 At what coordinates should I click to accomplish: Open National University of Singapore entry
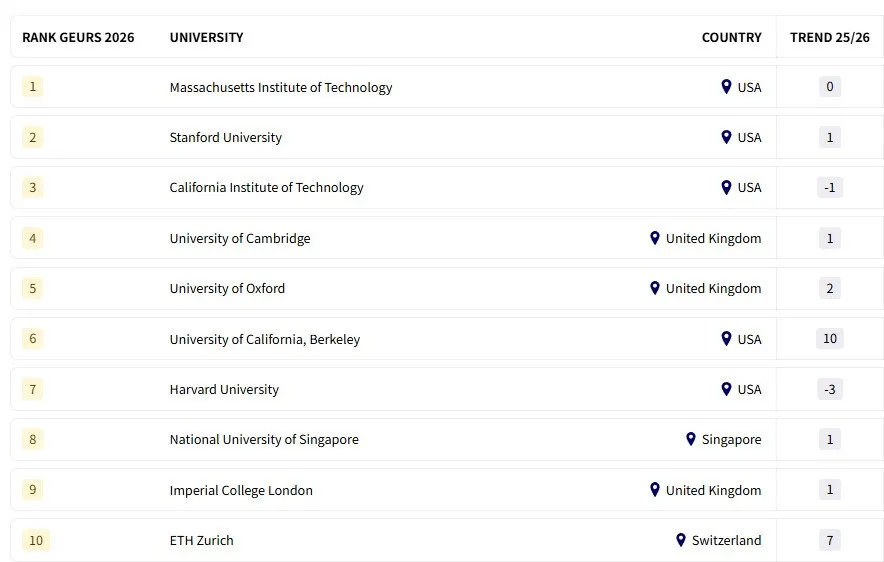pos(264,439)
